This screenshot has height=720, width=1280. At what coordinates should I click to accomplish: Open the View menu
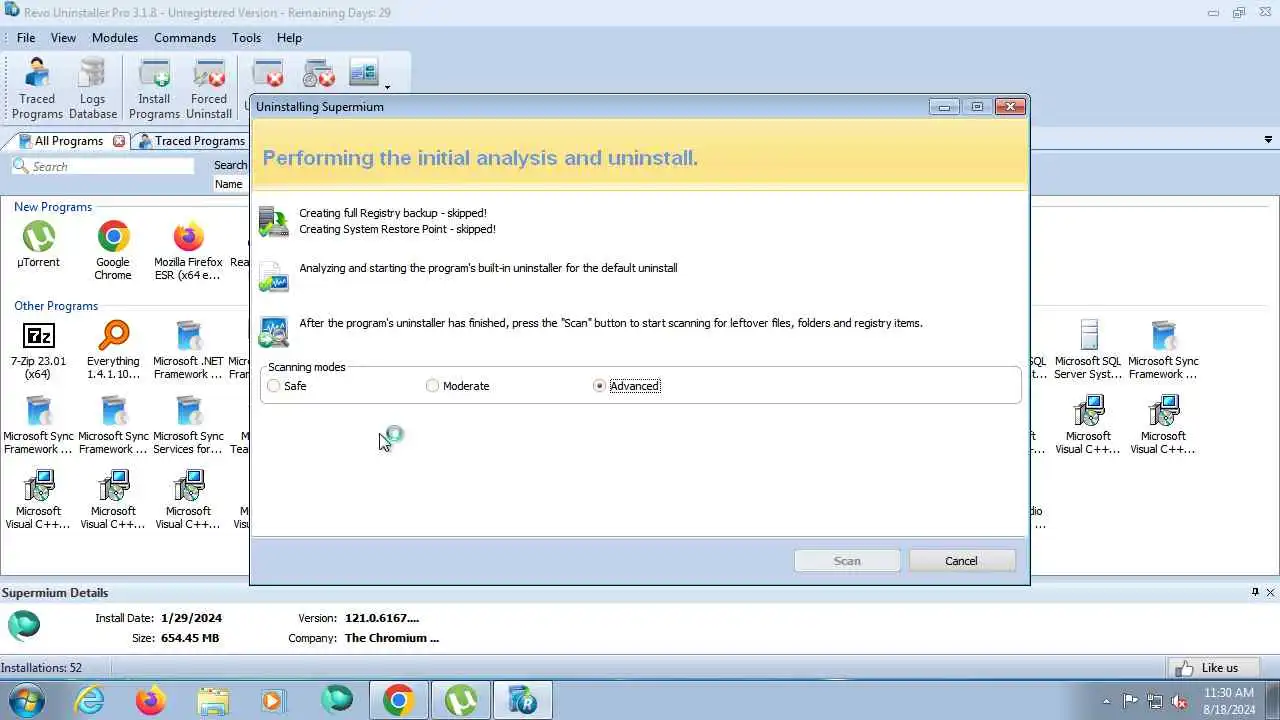pos(63,38)
